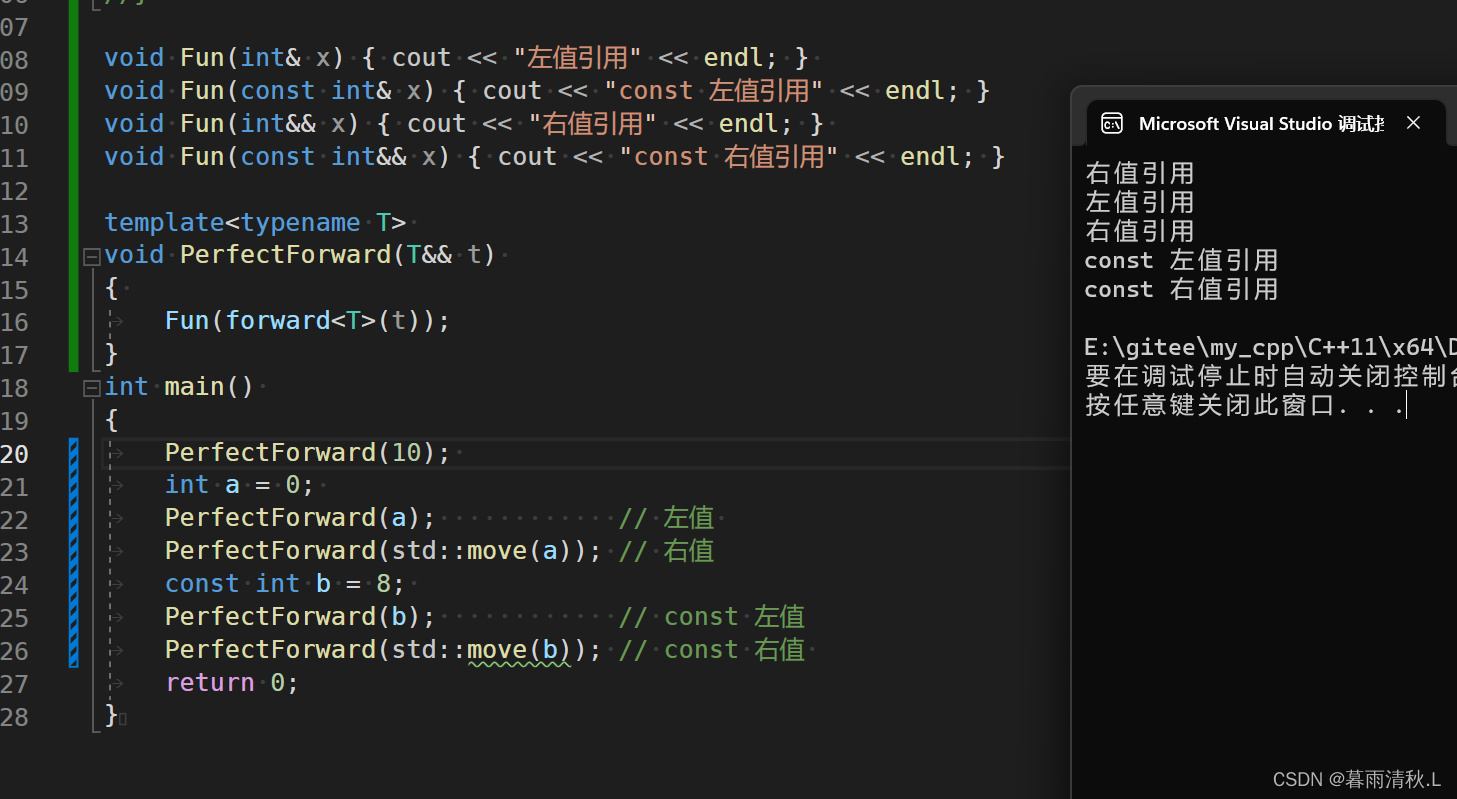Click void PerfectForward(T&& t) signature
Screen dimensions: 1457x799
point(300,255)
